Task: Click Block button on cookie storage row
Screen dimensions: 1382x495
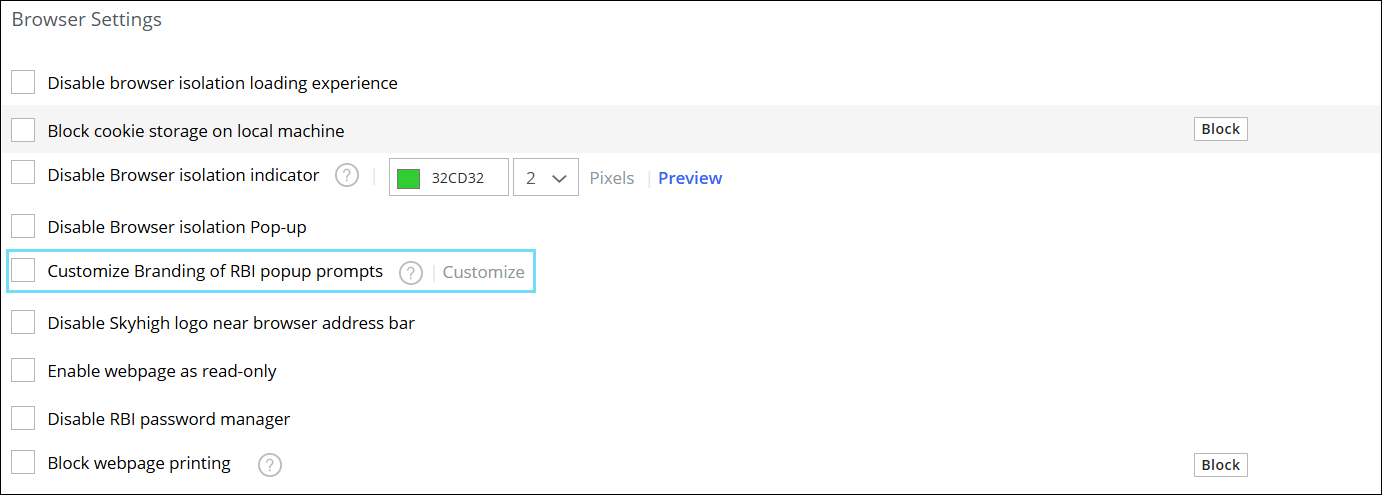Action: point(1221,129)
